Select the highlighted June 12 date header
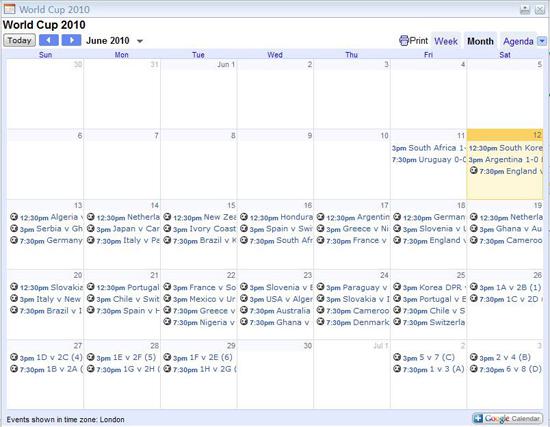Image resolution: width=550 pixels, height=427 pixels. pos(505,135)
